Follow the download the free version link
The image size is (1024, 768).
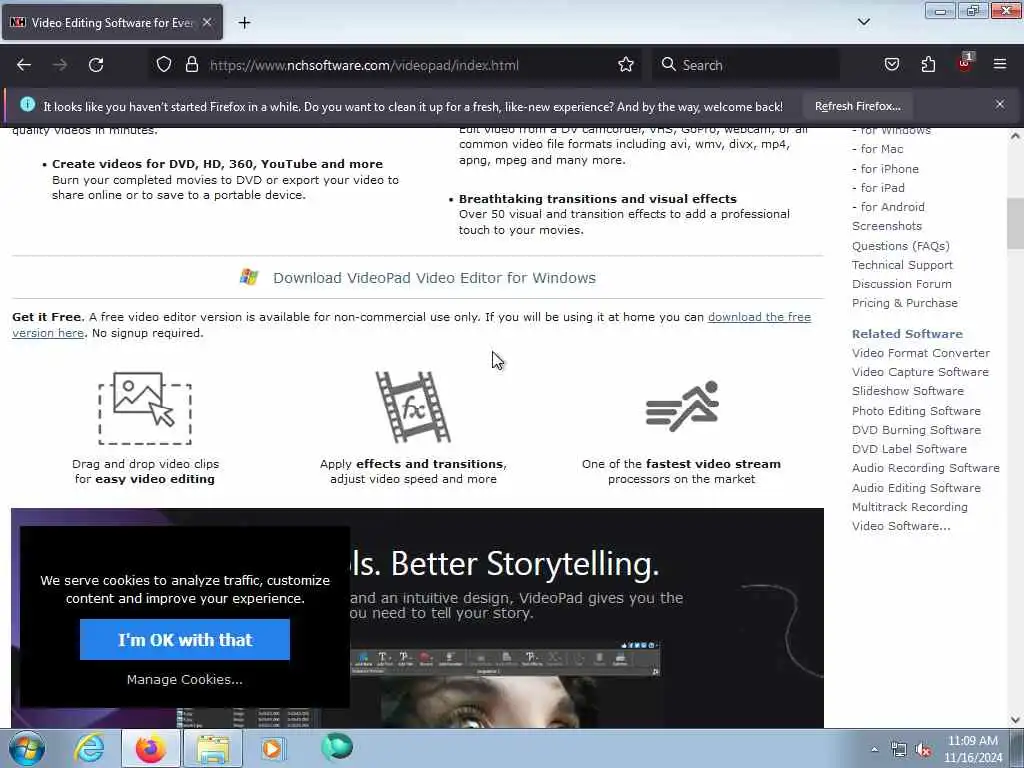tap(759, 317)
